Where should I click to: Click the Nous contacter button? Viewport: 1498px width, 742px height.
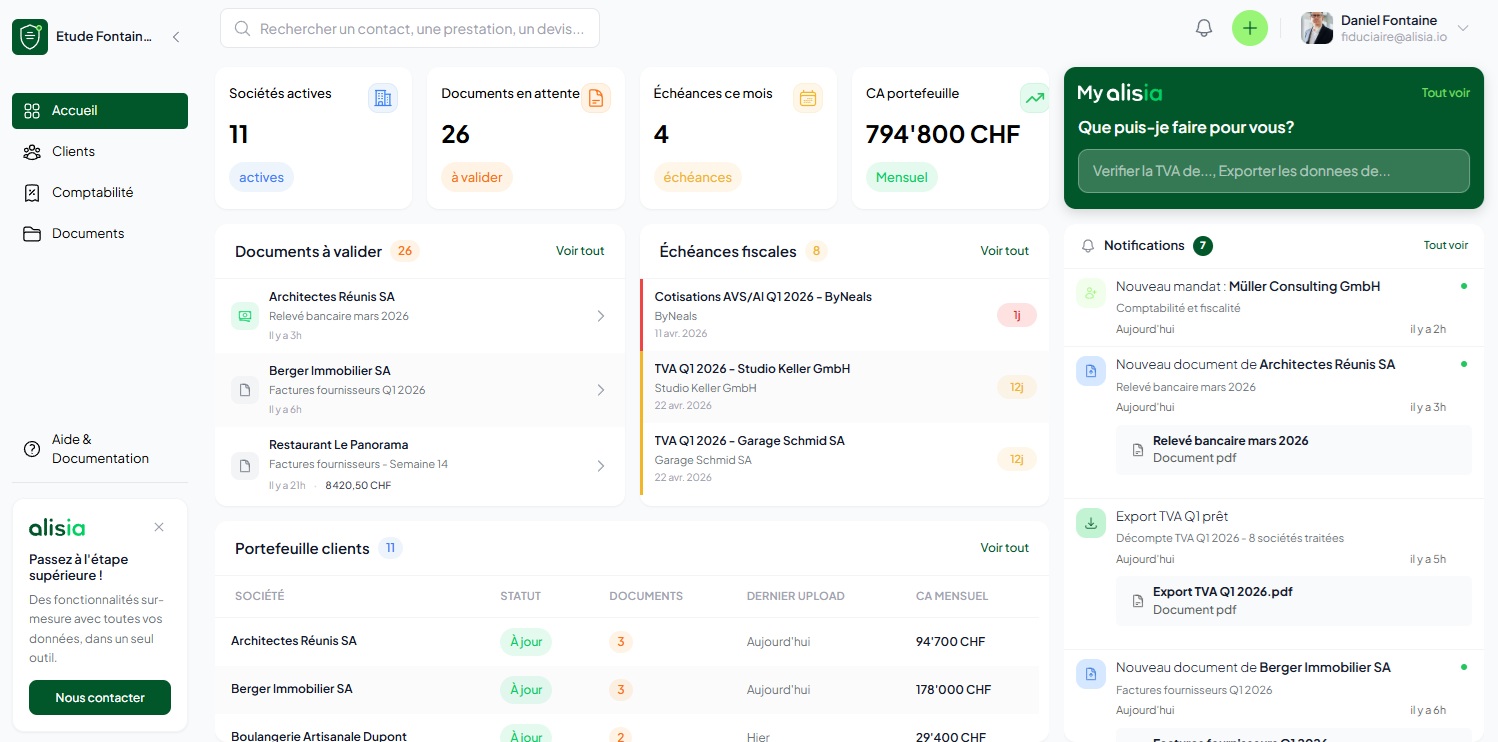(100, 698)
